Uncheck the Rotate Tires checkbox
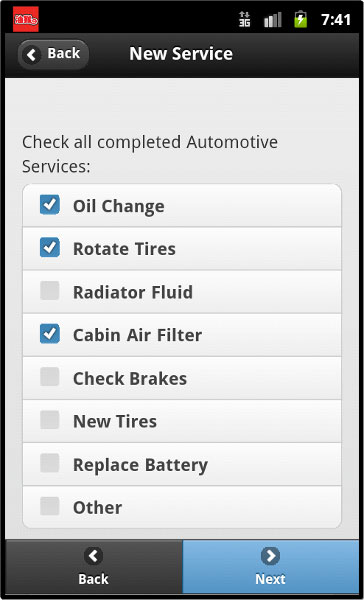Screen dimensions: 364x600 point(50,248)
